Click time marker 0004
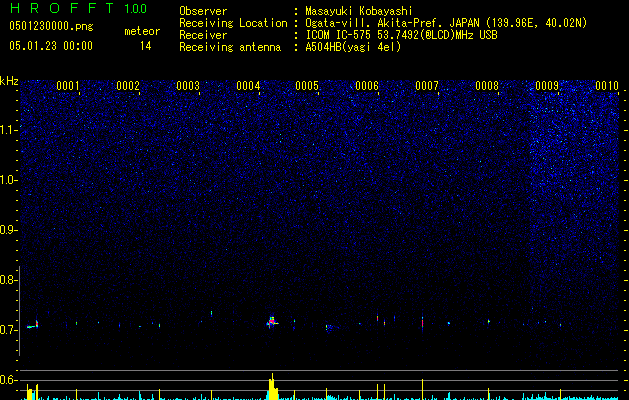Screen dimensions: 629x400 click(248, 86)
